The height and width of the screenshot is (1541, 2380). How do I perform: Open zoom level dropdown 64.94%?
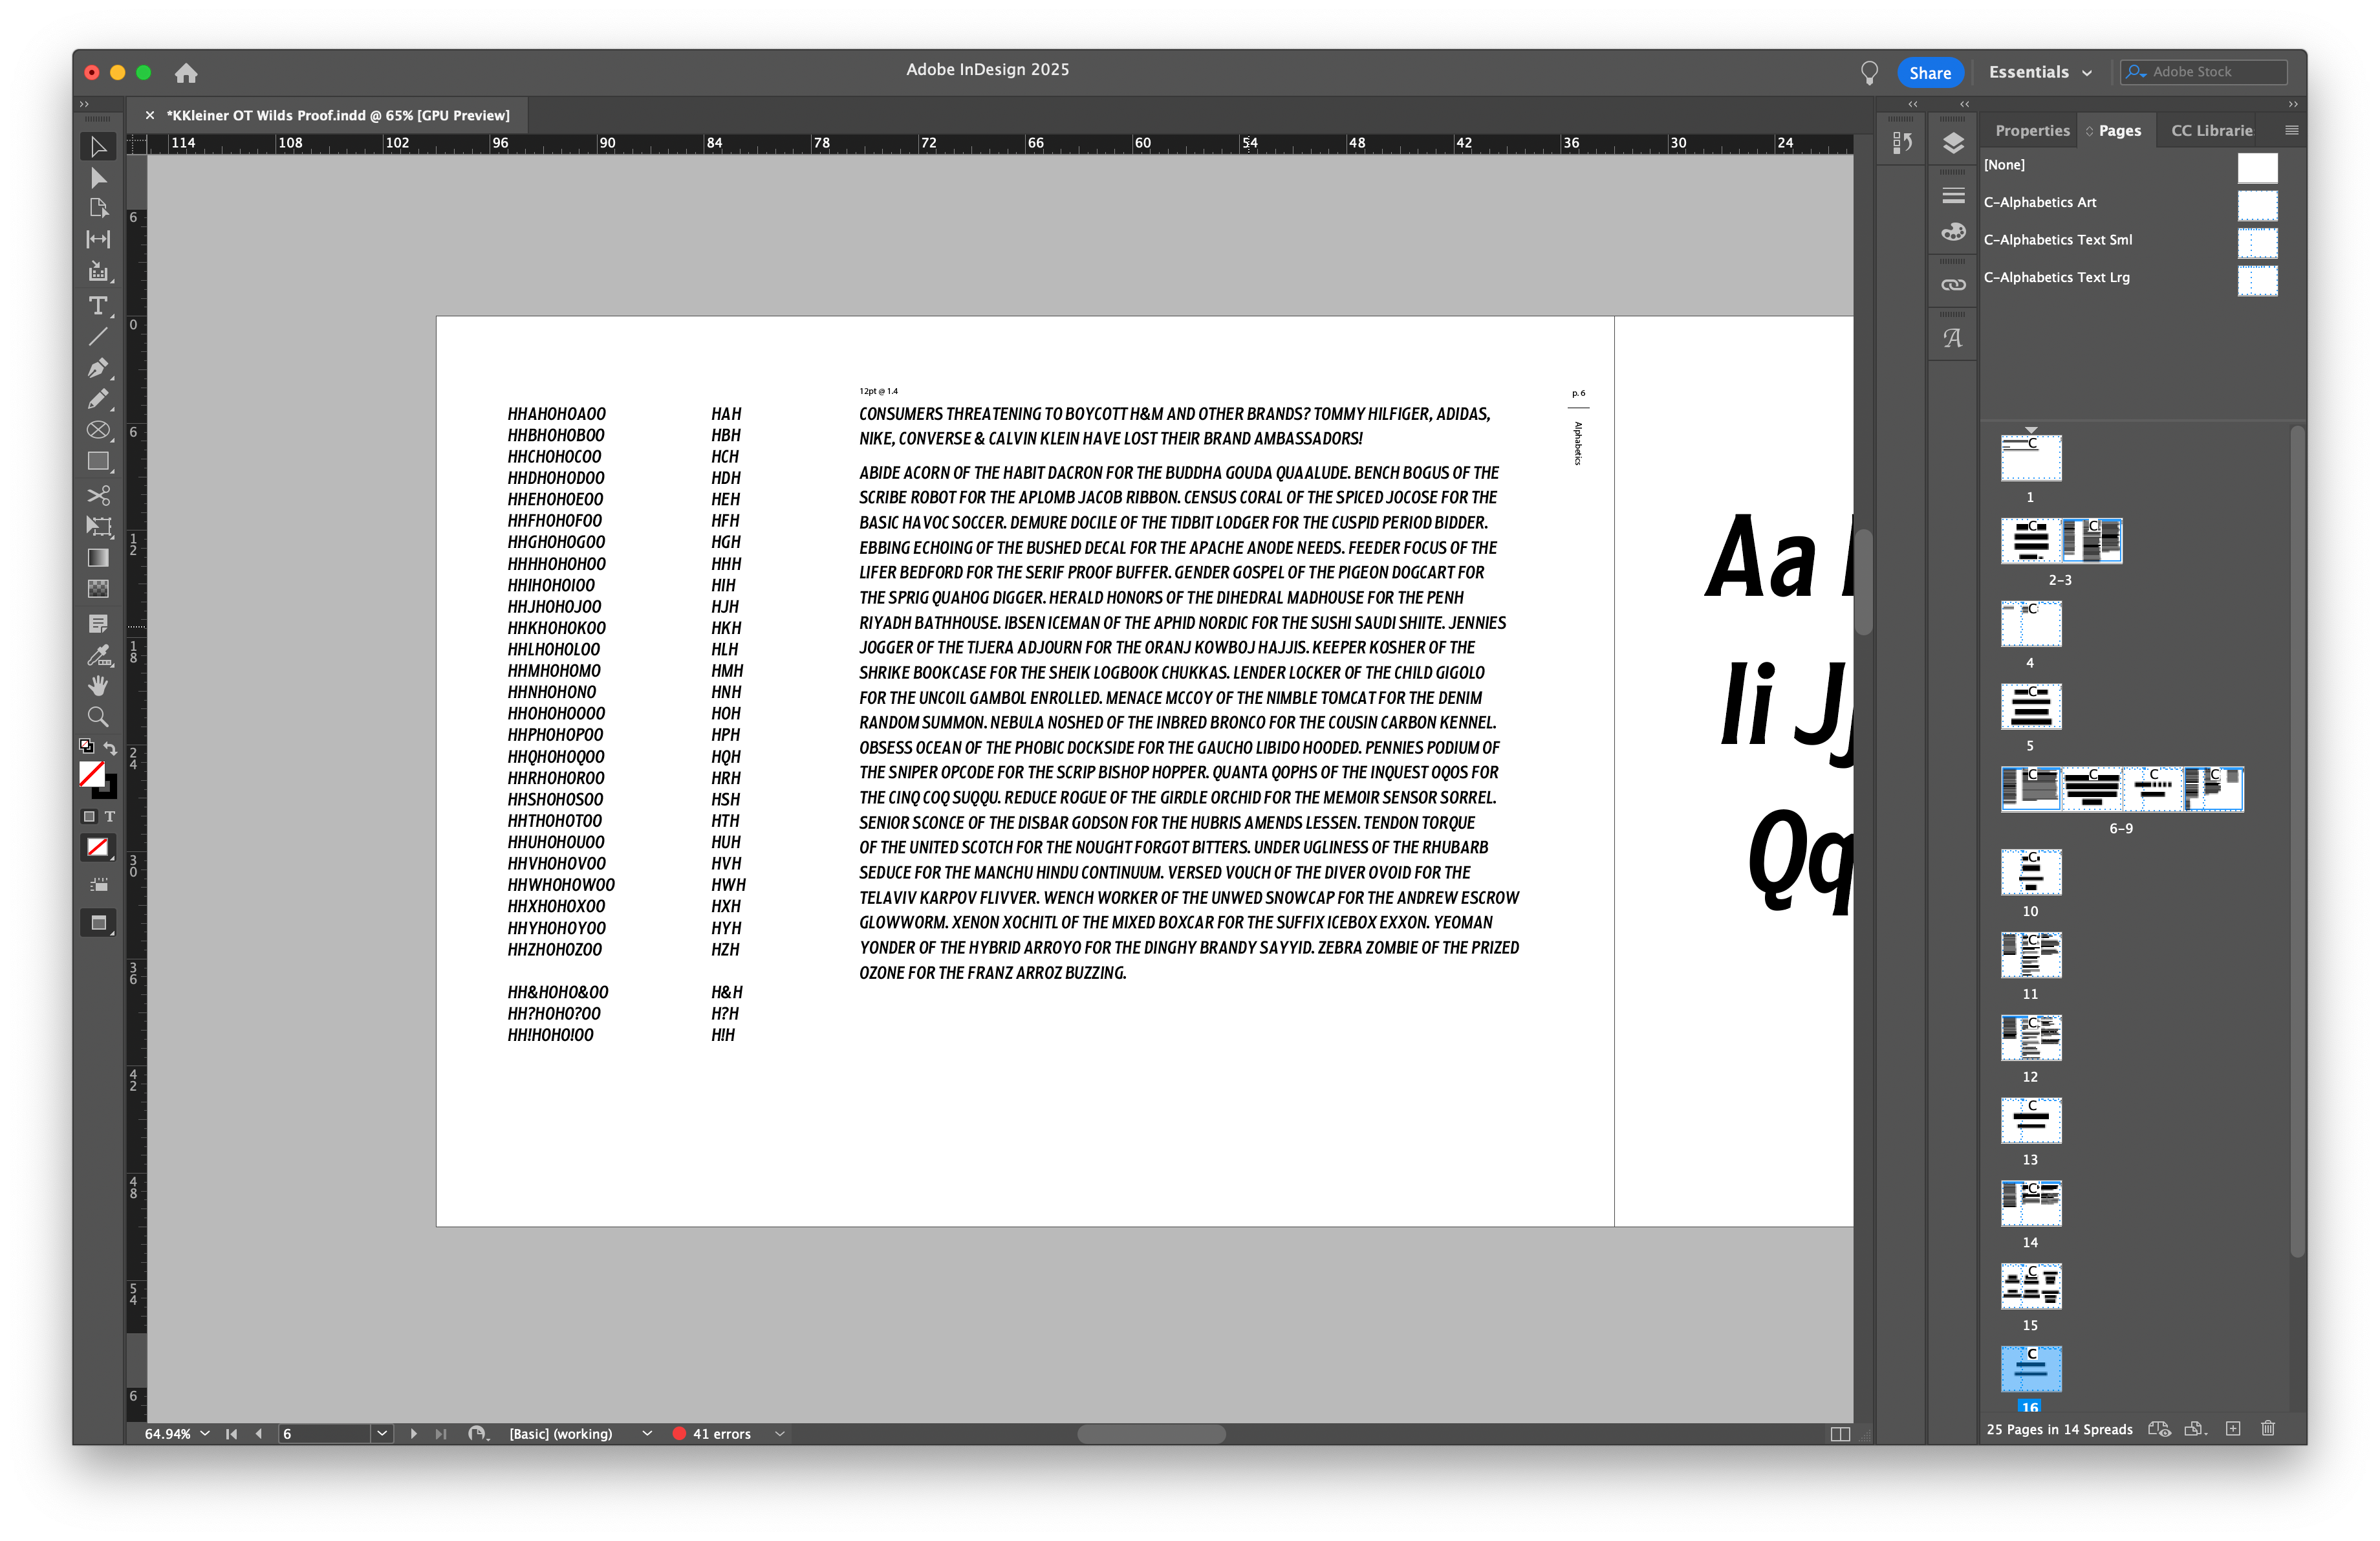point(205,1433)
